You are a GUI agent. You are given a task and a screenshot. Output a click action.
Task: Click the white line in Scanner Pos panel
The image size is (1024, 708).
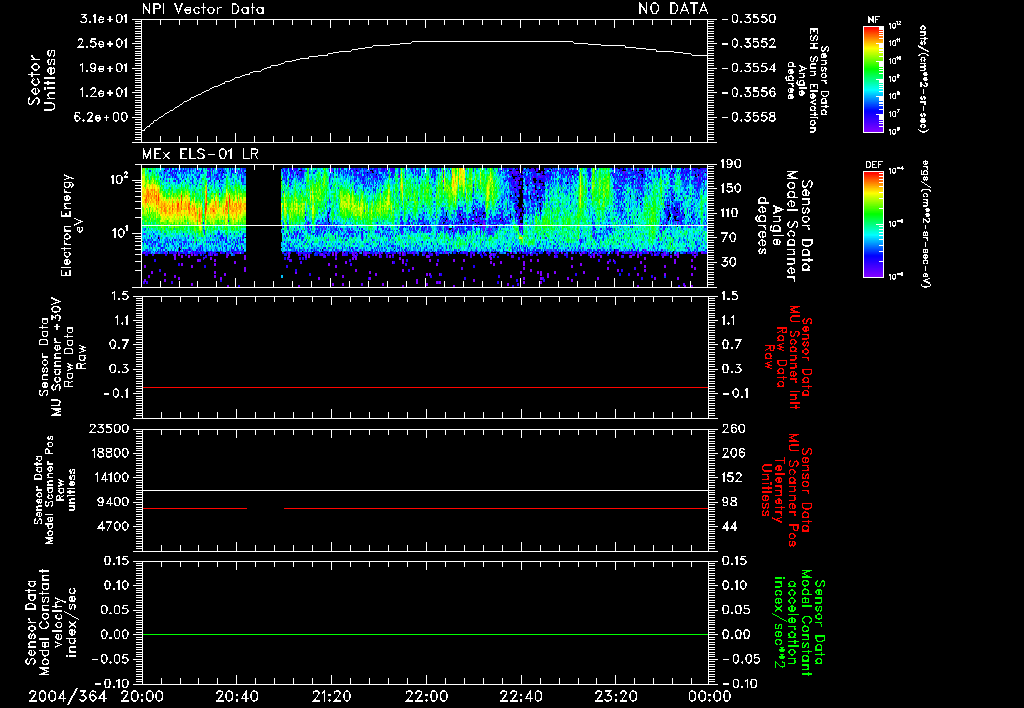[x=424, y=490]
